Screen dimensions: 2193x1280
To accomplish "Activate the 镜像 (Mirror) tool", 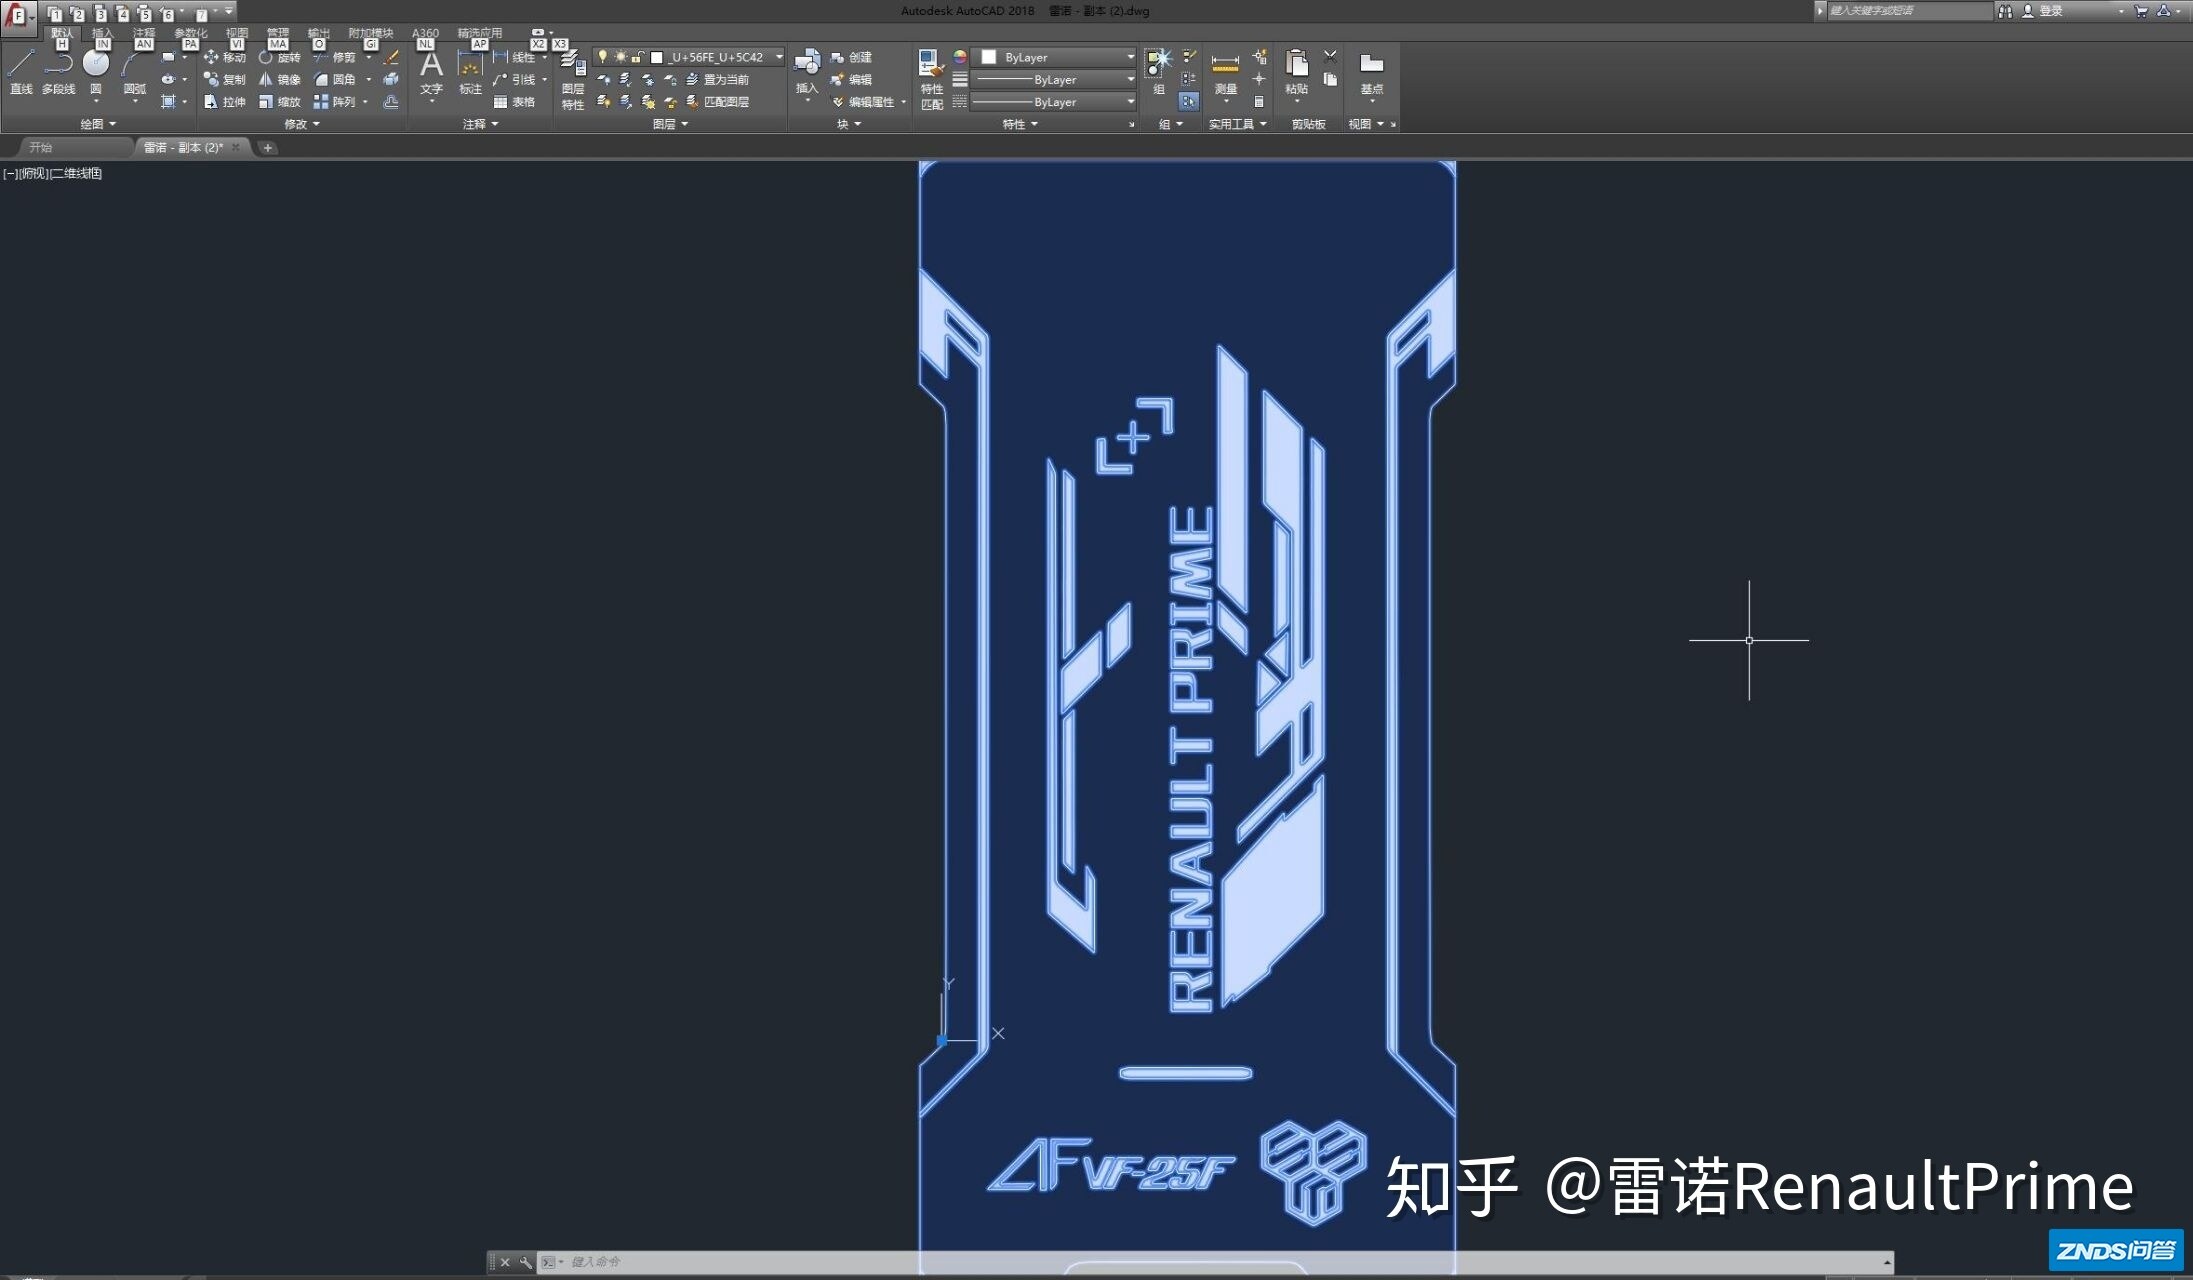I will [280, 79].
